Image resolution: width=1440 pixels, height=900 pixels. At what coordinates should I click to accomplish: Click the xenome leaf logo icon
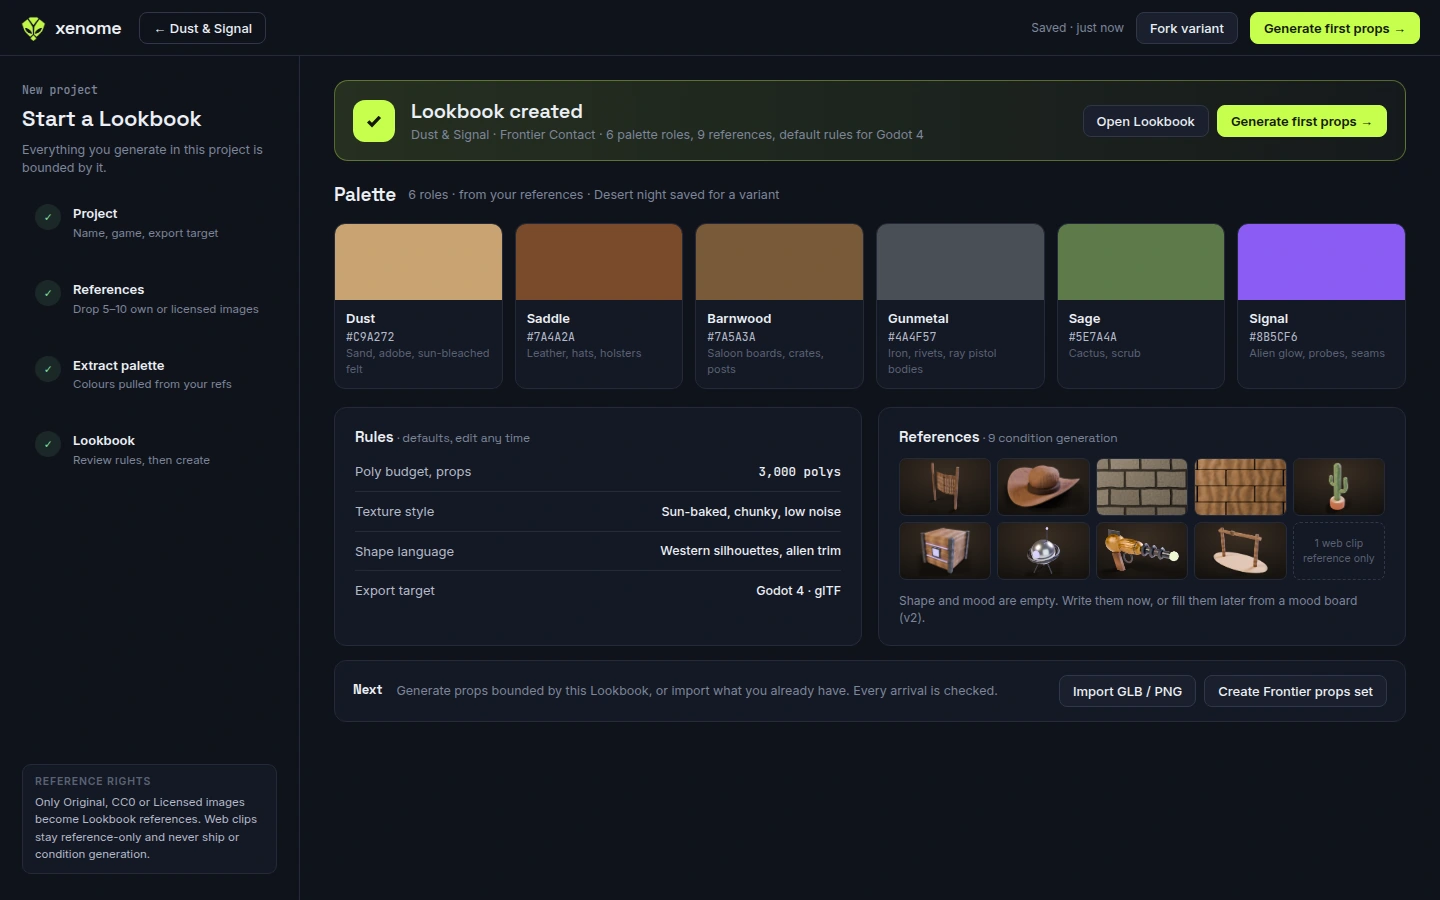tap(33, 28)
